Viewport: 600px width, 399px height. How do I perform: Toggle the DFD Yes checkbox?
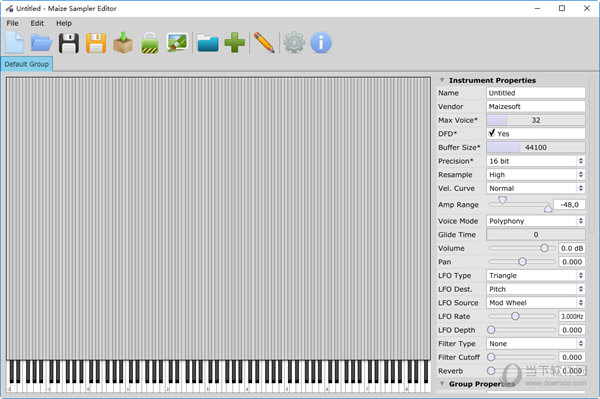pyautogui.click(x=492, y=133)
